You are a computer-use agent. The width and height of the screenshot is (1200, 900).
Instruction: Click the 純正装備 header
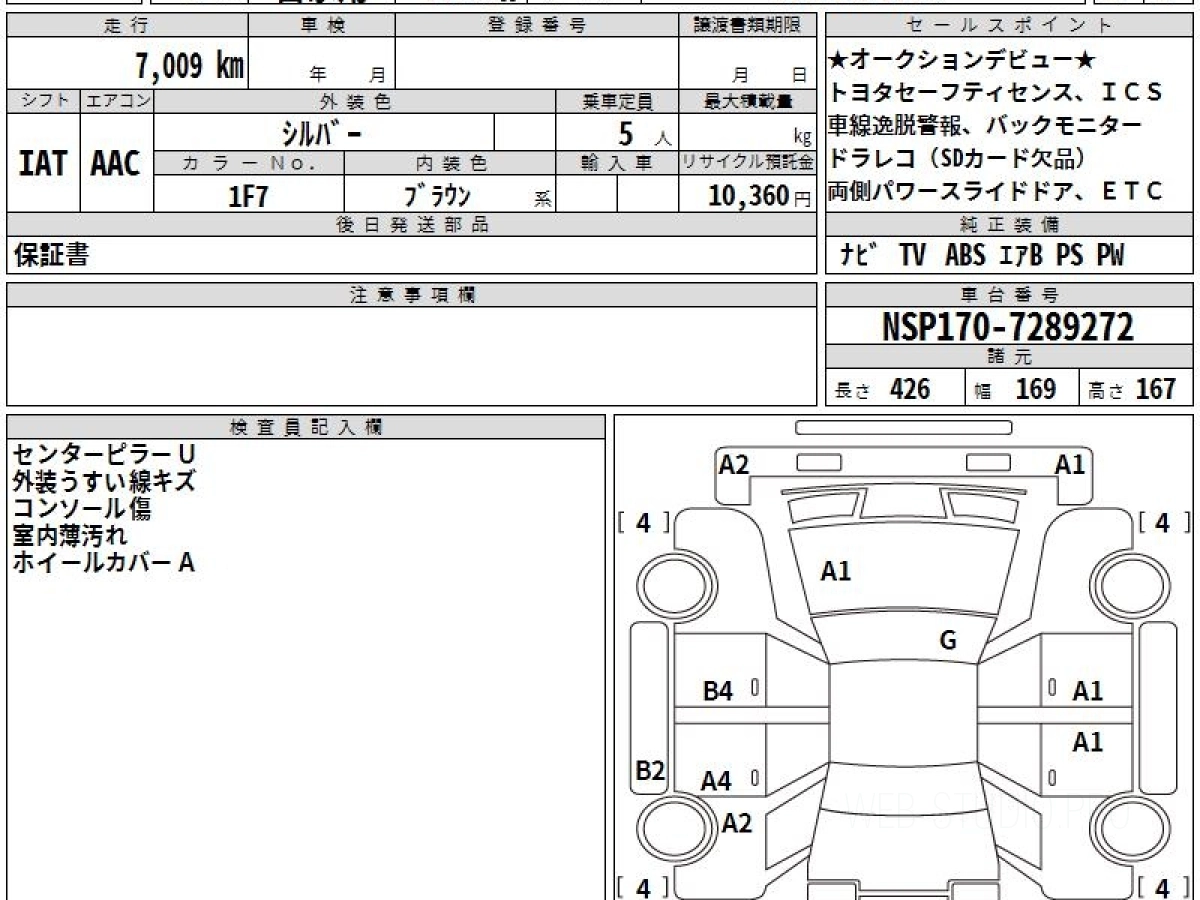coord(1010,225)
